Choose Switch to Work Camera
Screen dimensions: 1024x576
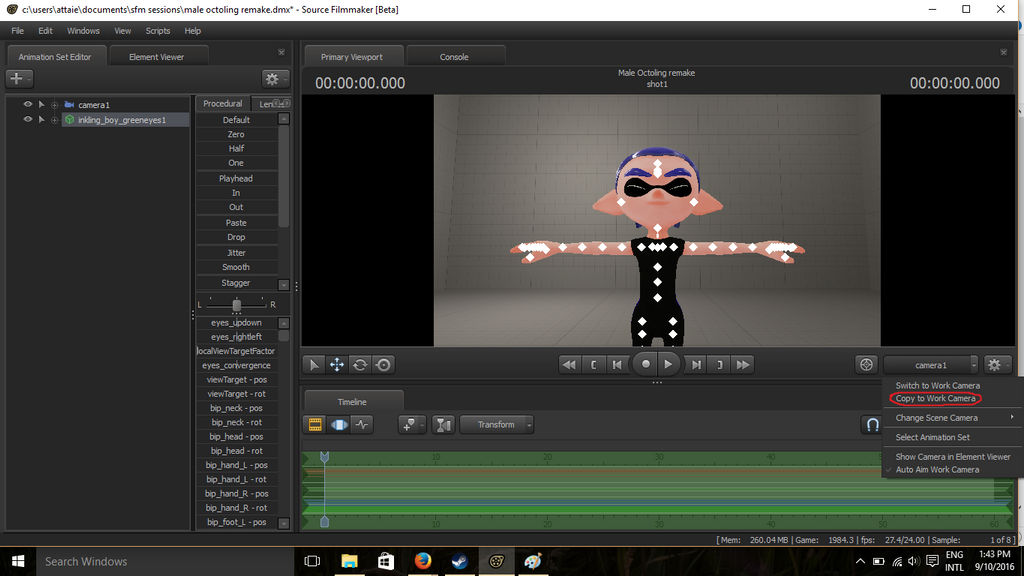pos(937,385)
